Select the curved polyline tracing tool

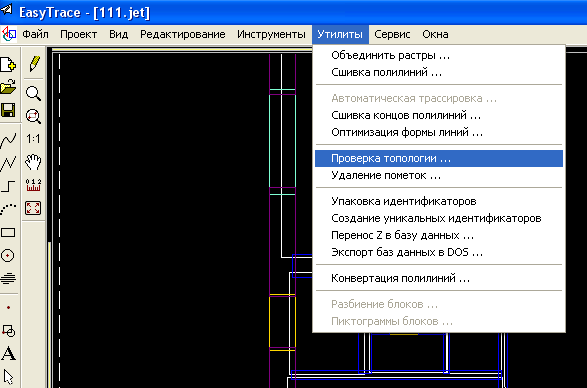pos(8,140)
